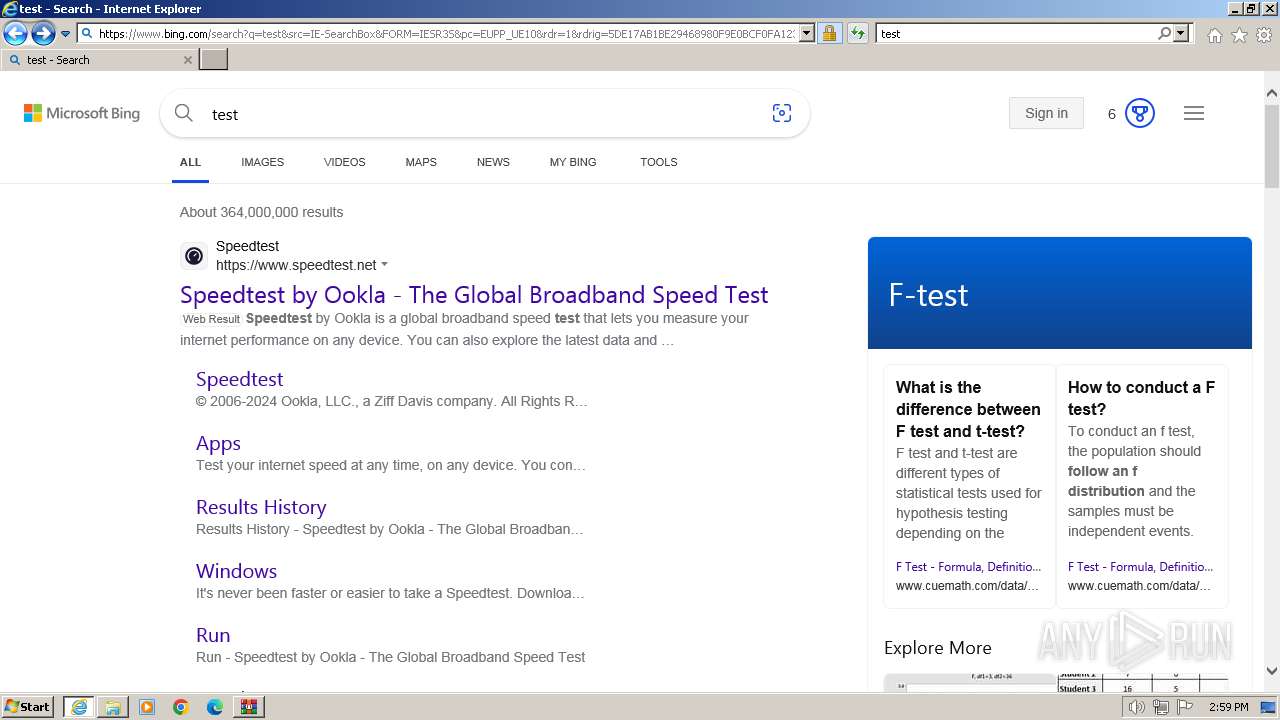
Task: Click the page vertical scrollbar down arrow
Action: point(1272,672)
